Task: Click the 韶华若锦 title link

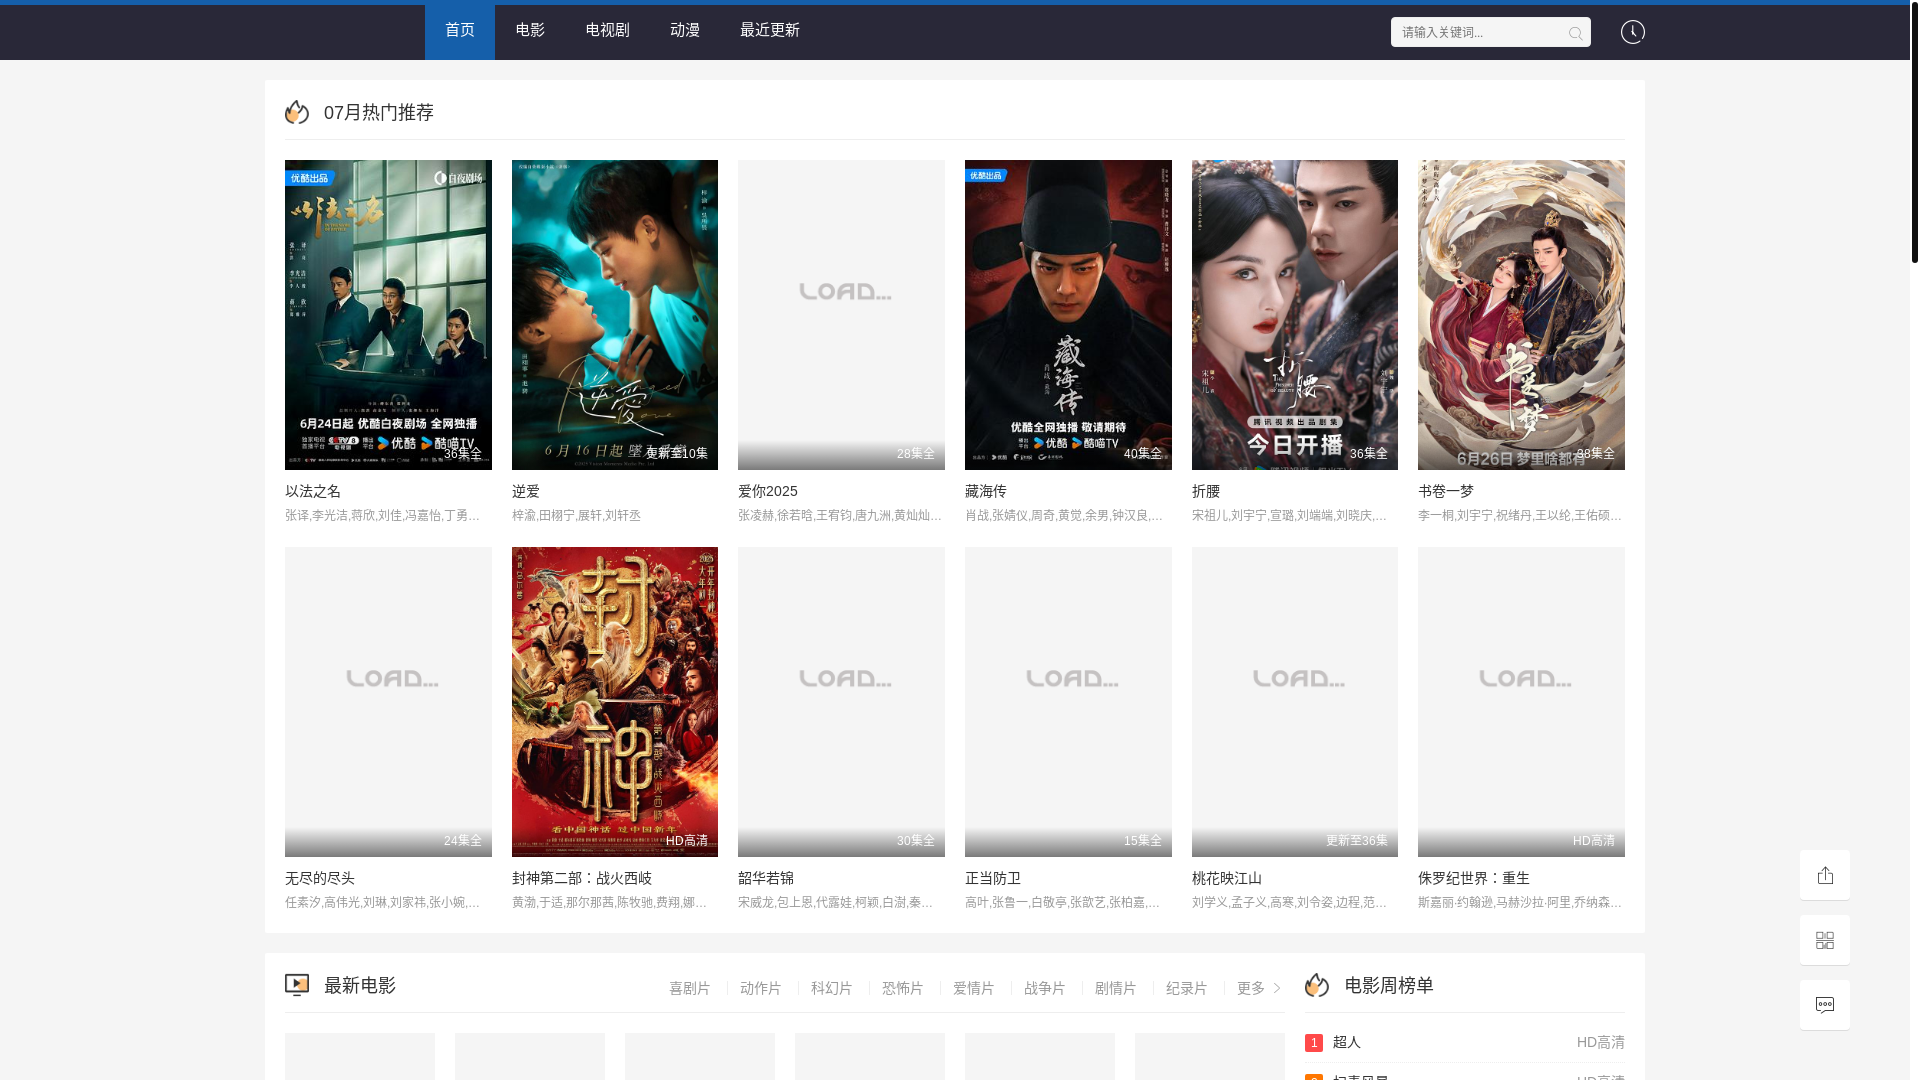Action: (x=766, y=878)
